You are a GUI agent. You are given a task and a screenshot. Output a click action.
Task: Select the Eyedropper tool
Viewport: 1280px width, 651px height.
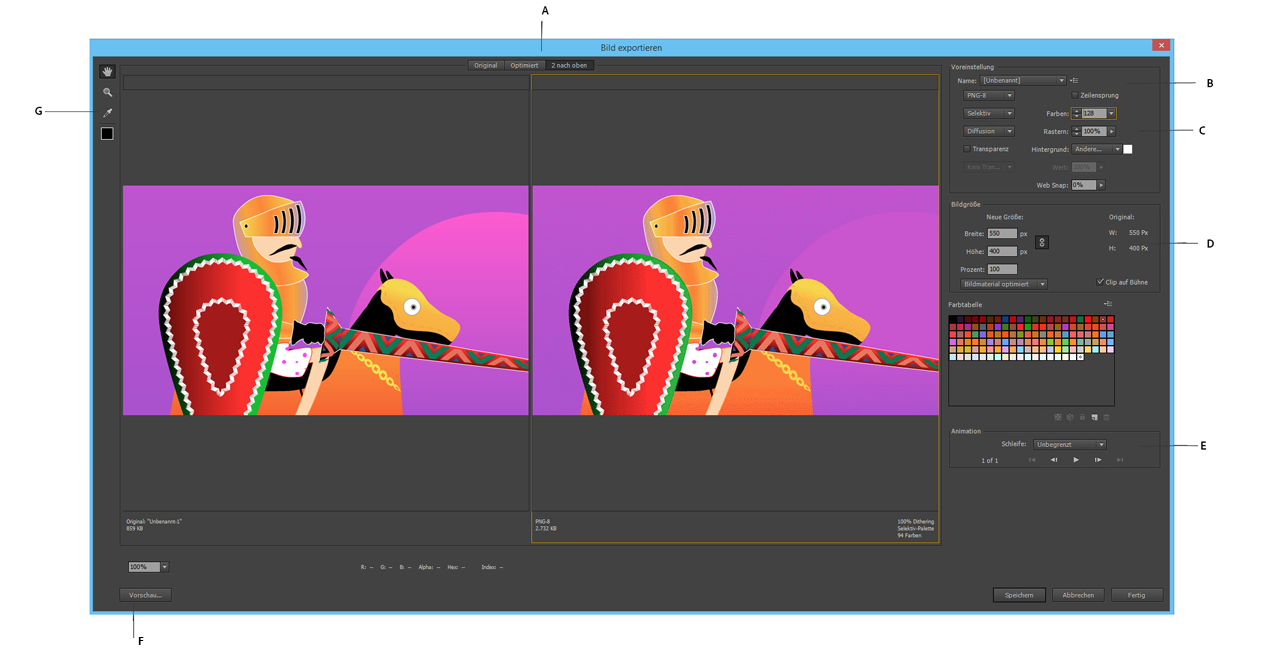(x=107, y=113)
